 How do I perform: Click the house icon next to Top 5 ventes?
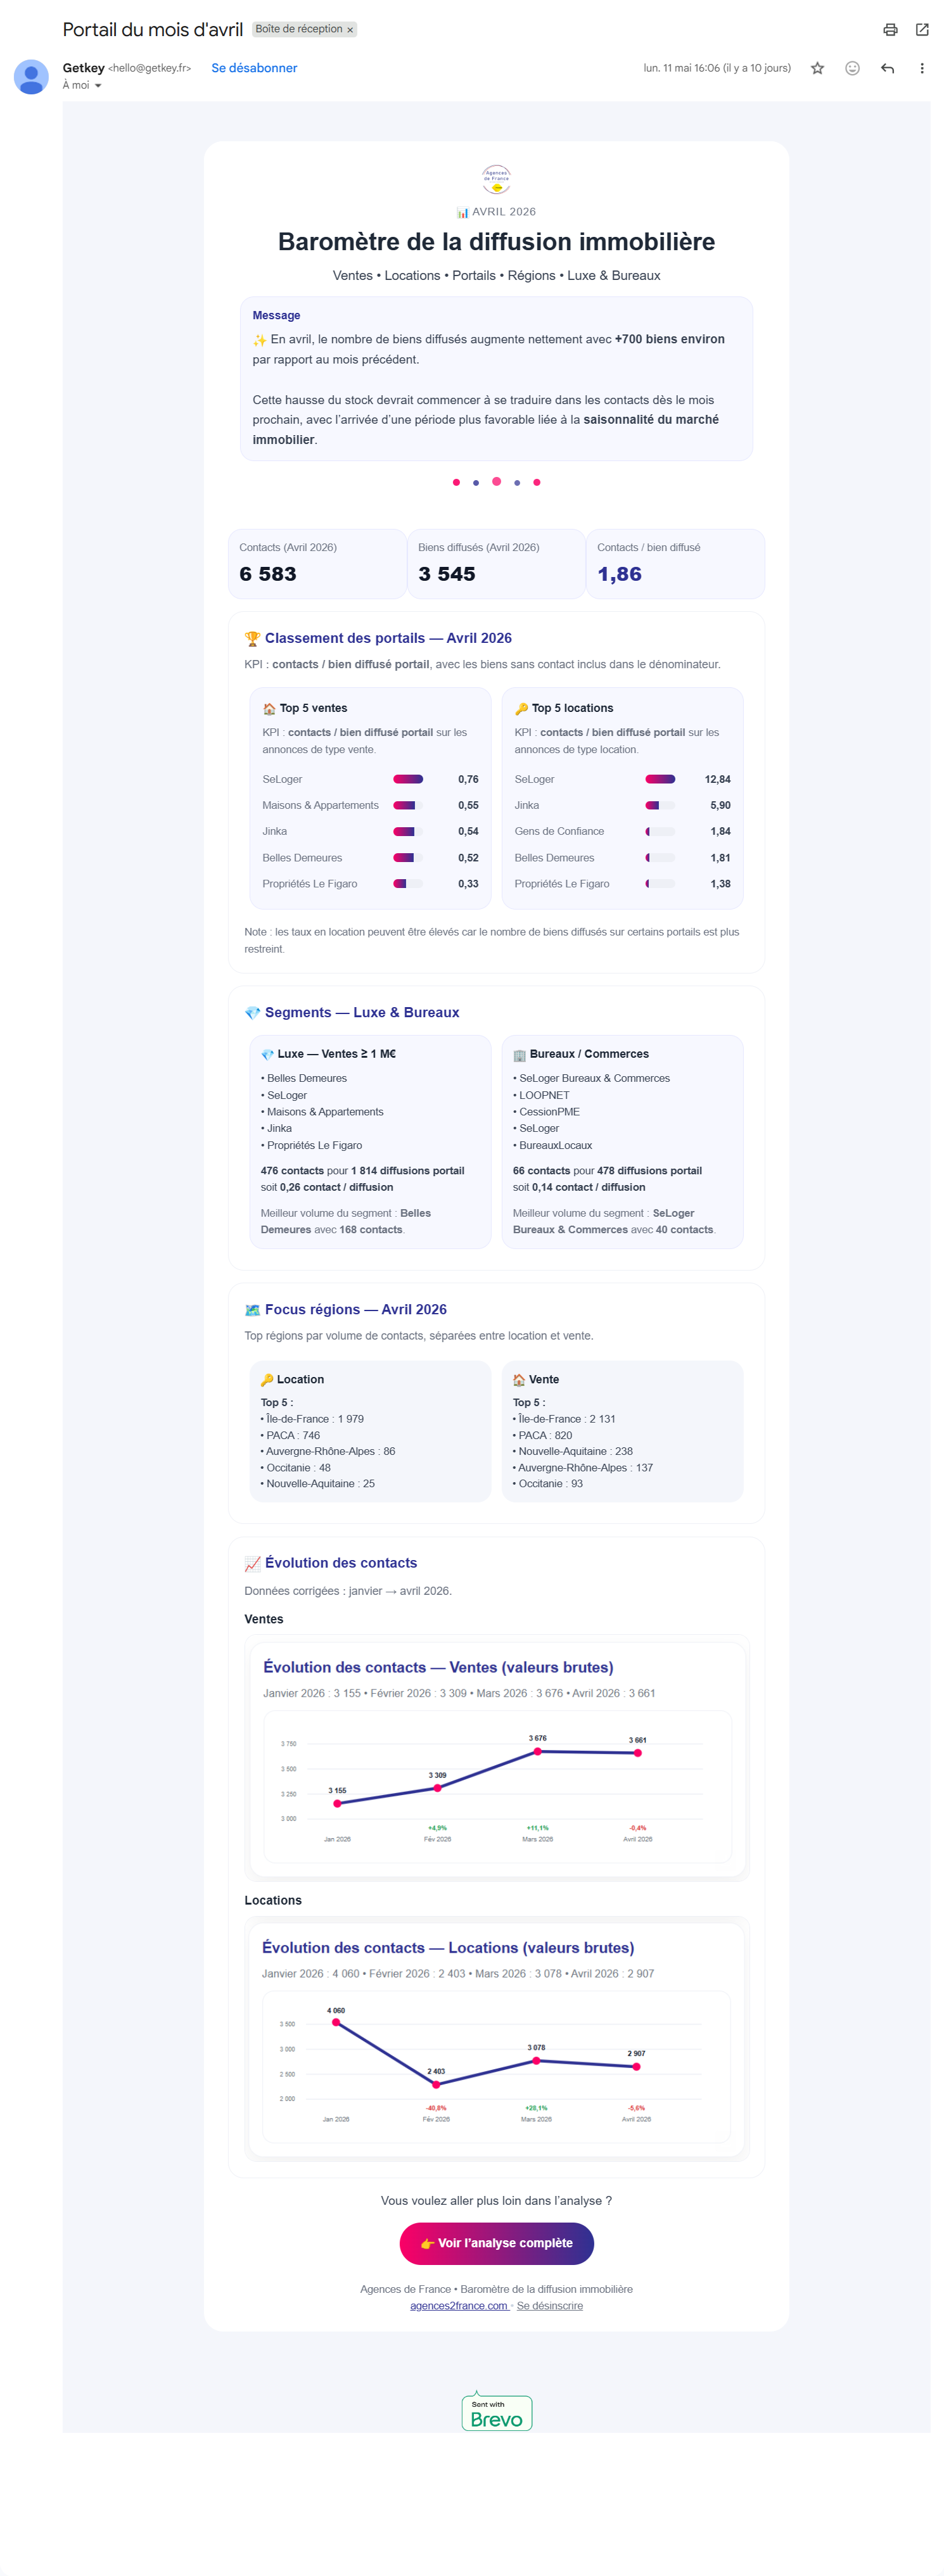pos(269,708)
